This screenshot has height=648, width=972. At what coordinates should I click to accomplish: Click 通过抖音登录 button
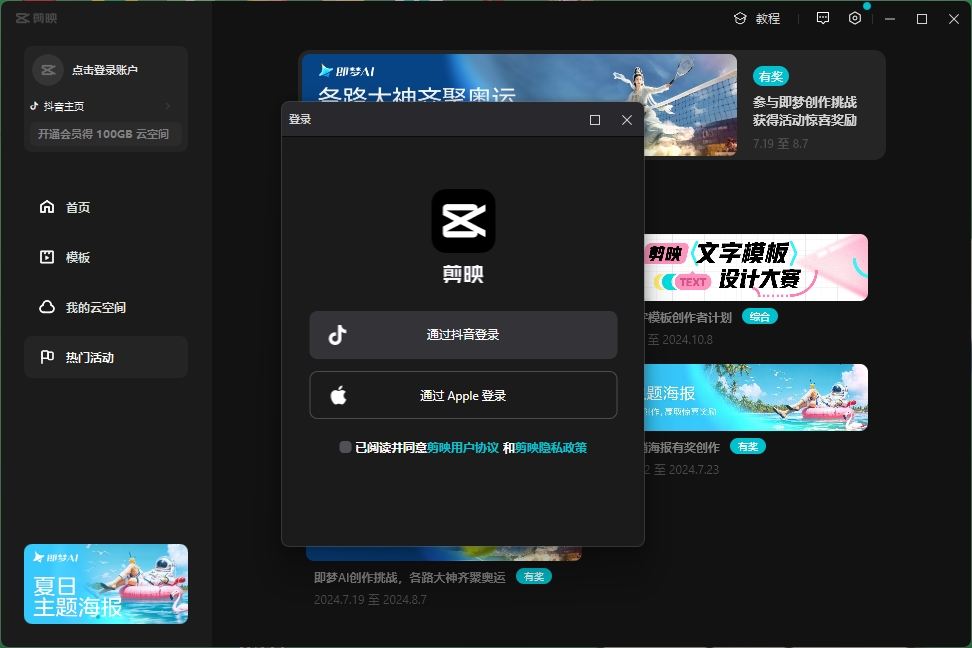(x=463, y=335)
